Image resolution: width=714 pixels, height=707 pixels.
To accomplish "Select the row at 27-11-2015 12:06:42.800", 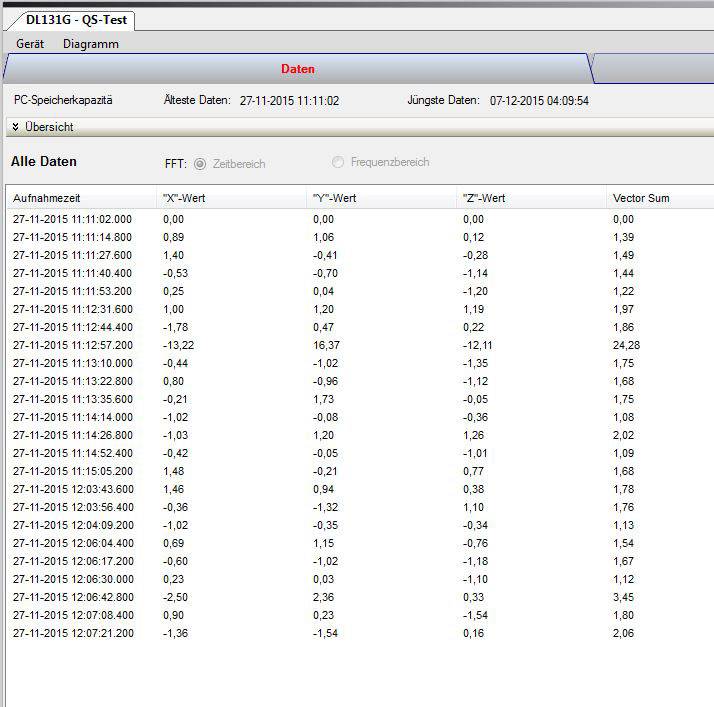I will click(72, 597).
